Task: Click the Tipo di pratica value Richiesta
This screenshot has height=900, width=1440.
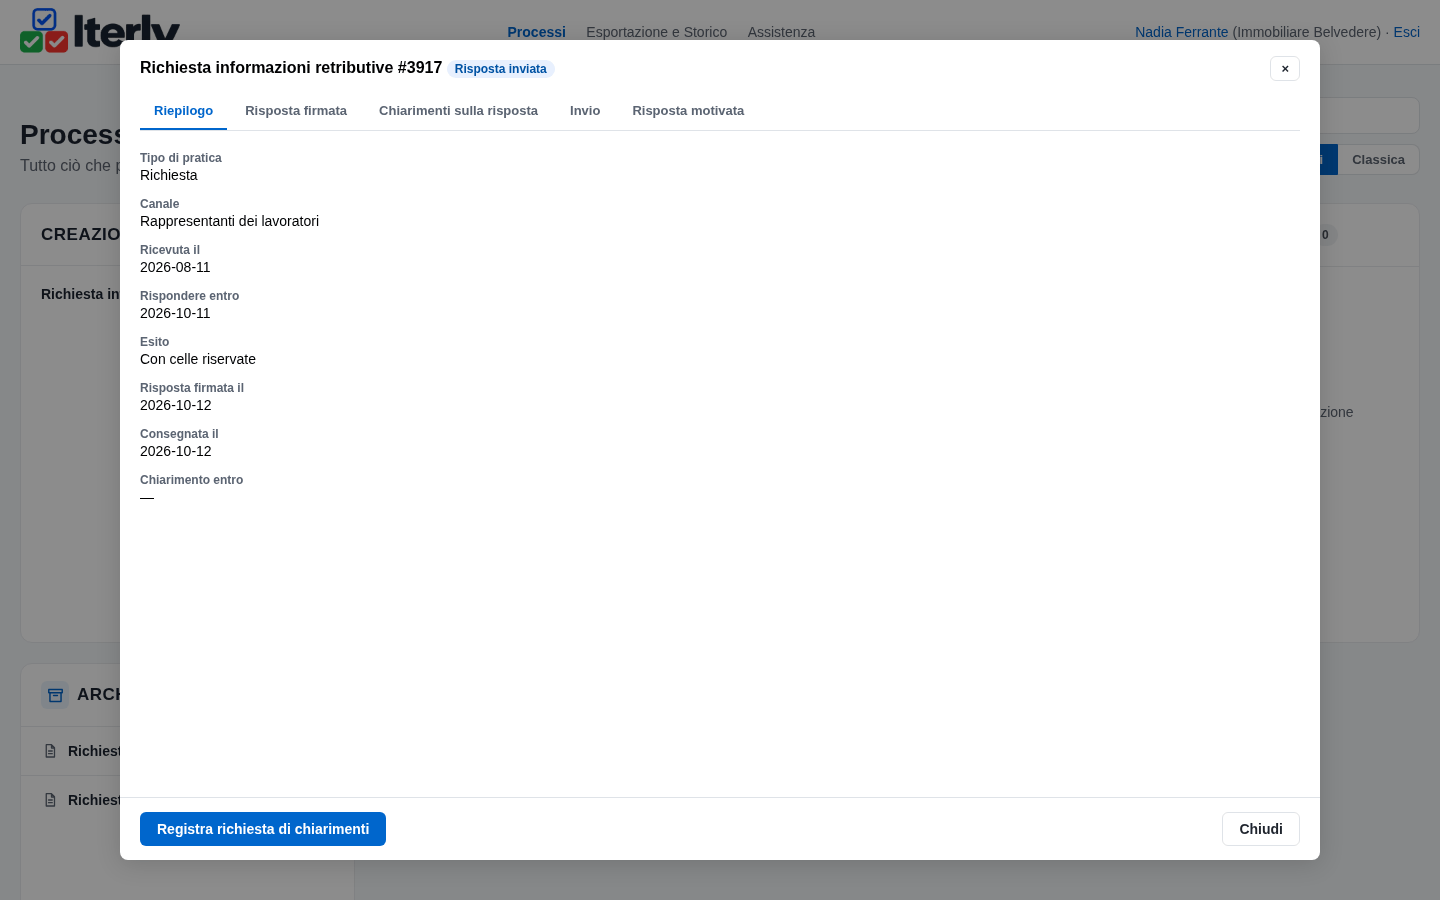Action: tap(169, 175)
